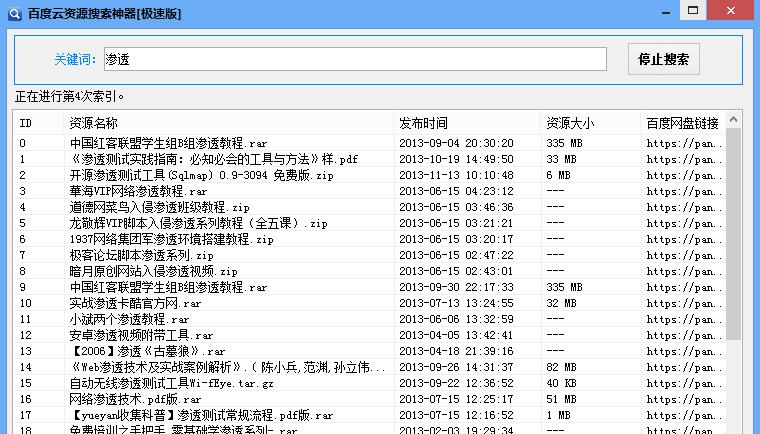Click size cell 32 MB
The width and height of the screenshot is (760, 434).
(x=561, y=303)
